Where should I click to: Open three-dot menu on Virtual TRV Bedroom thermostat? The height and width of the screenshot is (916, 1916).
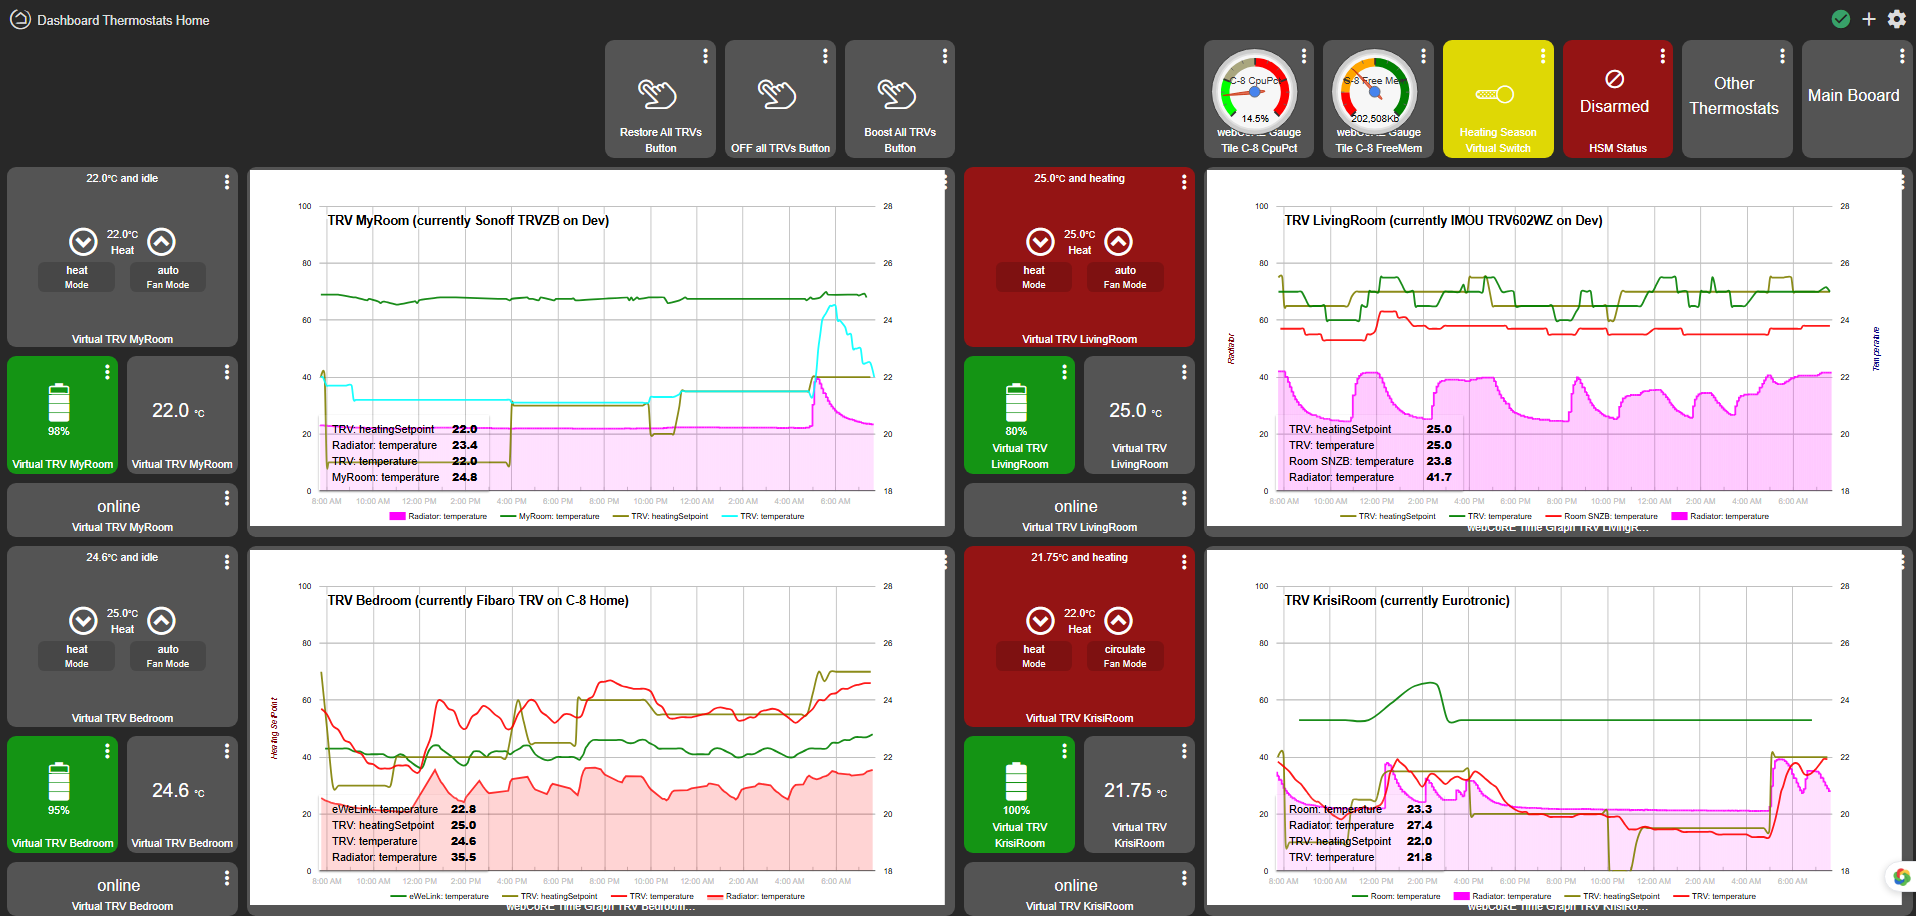227,562
